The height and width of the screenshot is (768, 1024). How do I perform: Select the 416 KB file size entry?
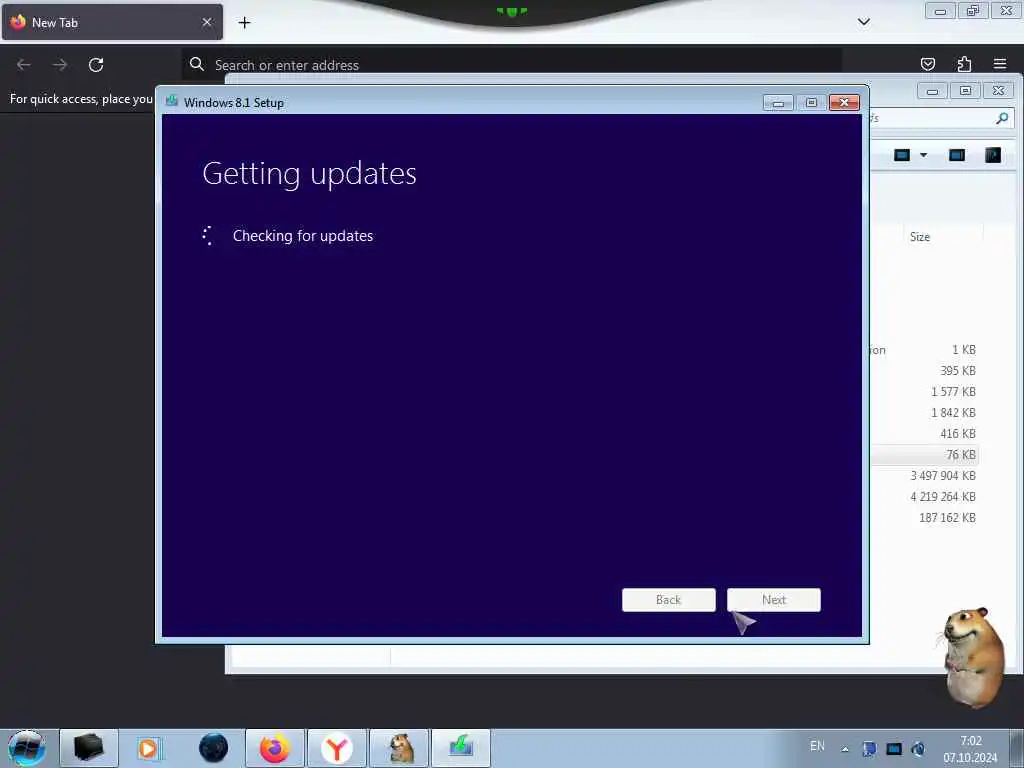957,434
